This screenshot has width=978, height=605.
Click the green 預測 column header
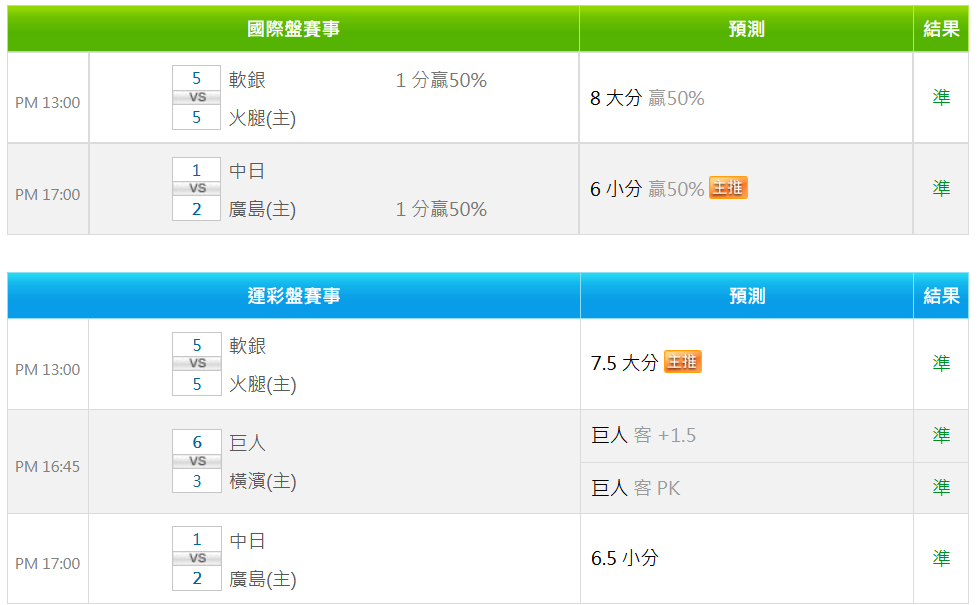[x=746, y=29]
